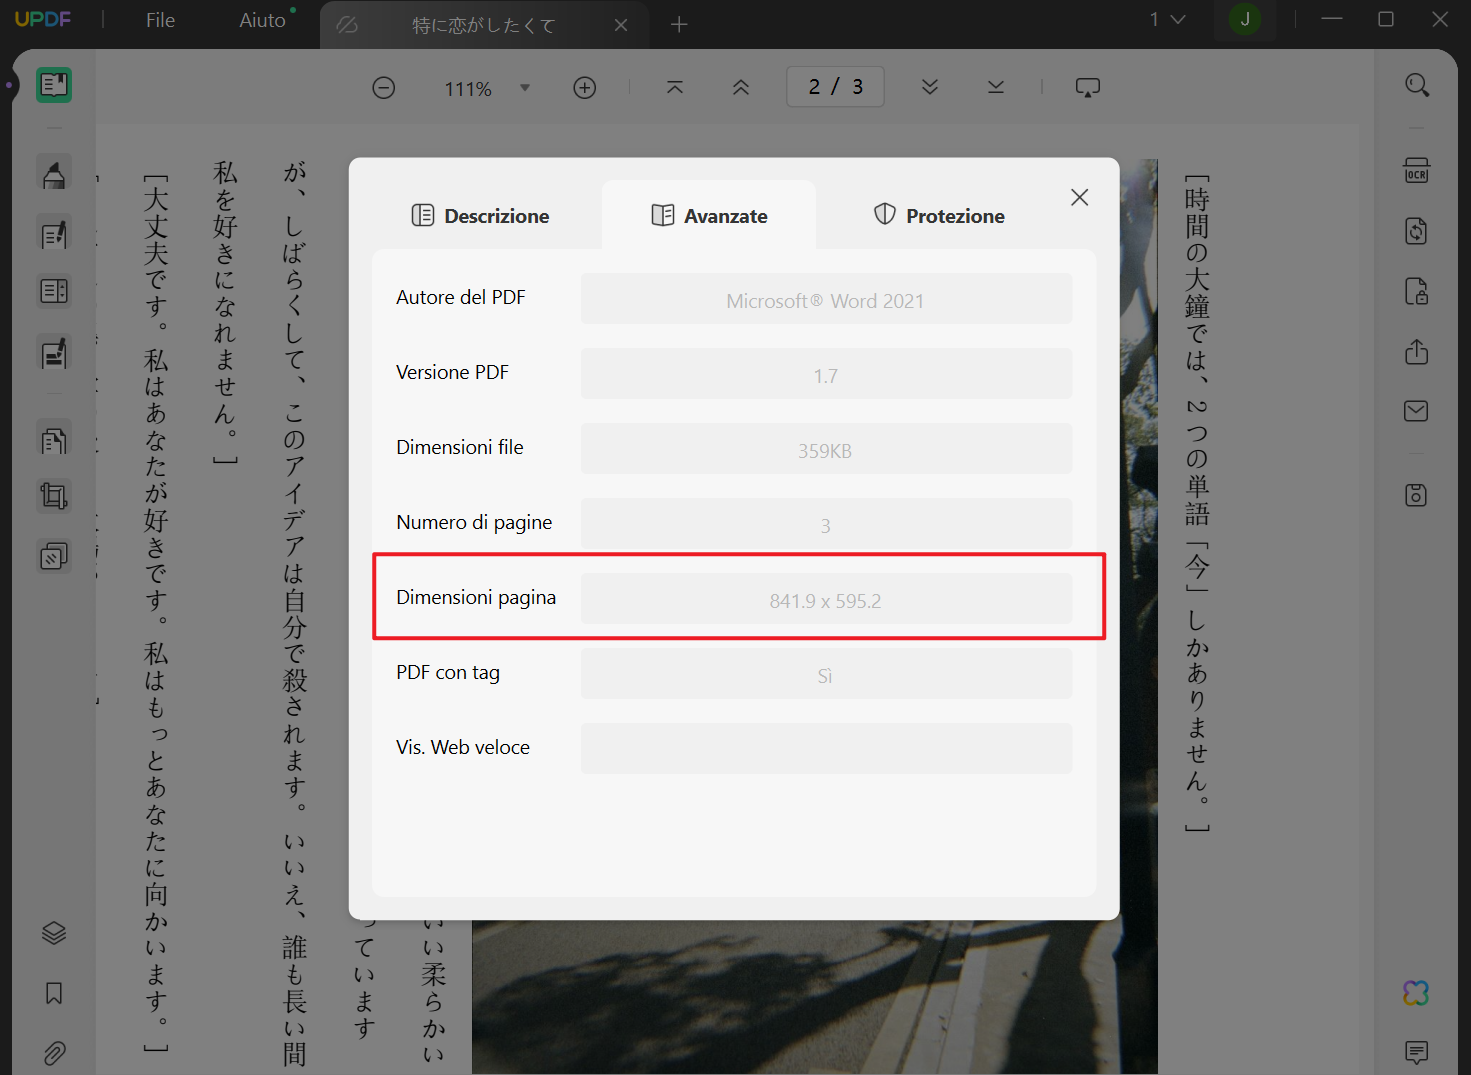Image resolution: width=1471 pixels, height=1075 pixels.
Task: Zoom out with the minus button
Action: pos(384,88)
